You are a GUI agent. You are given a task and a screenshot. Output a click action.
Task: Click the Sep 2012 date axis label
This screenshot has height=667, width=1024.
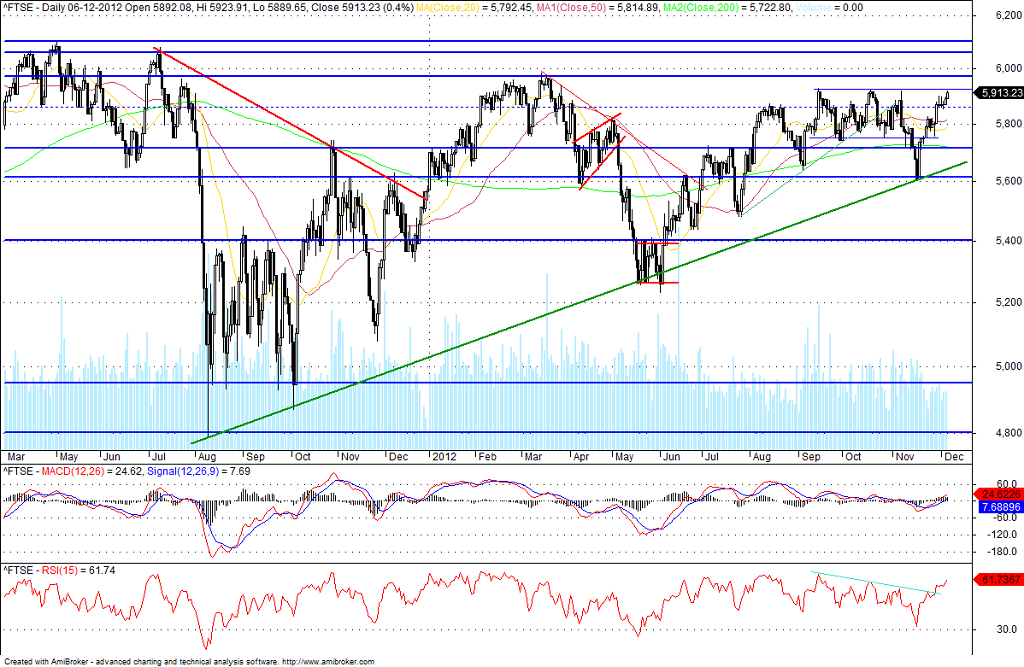810,457
